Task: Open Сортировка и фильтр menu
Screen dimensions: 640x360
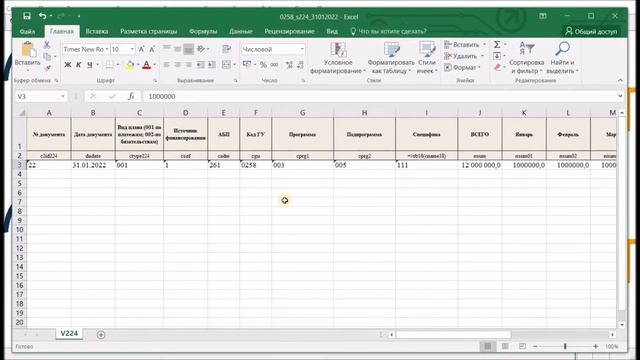Action: [x=527, y=58]
